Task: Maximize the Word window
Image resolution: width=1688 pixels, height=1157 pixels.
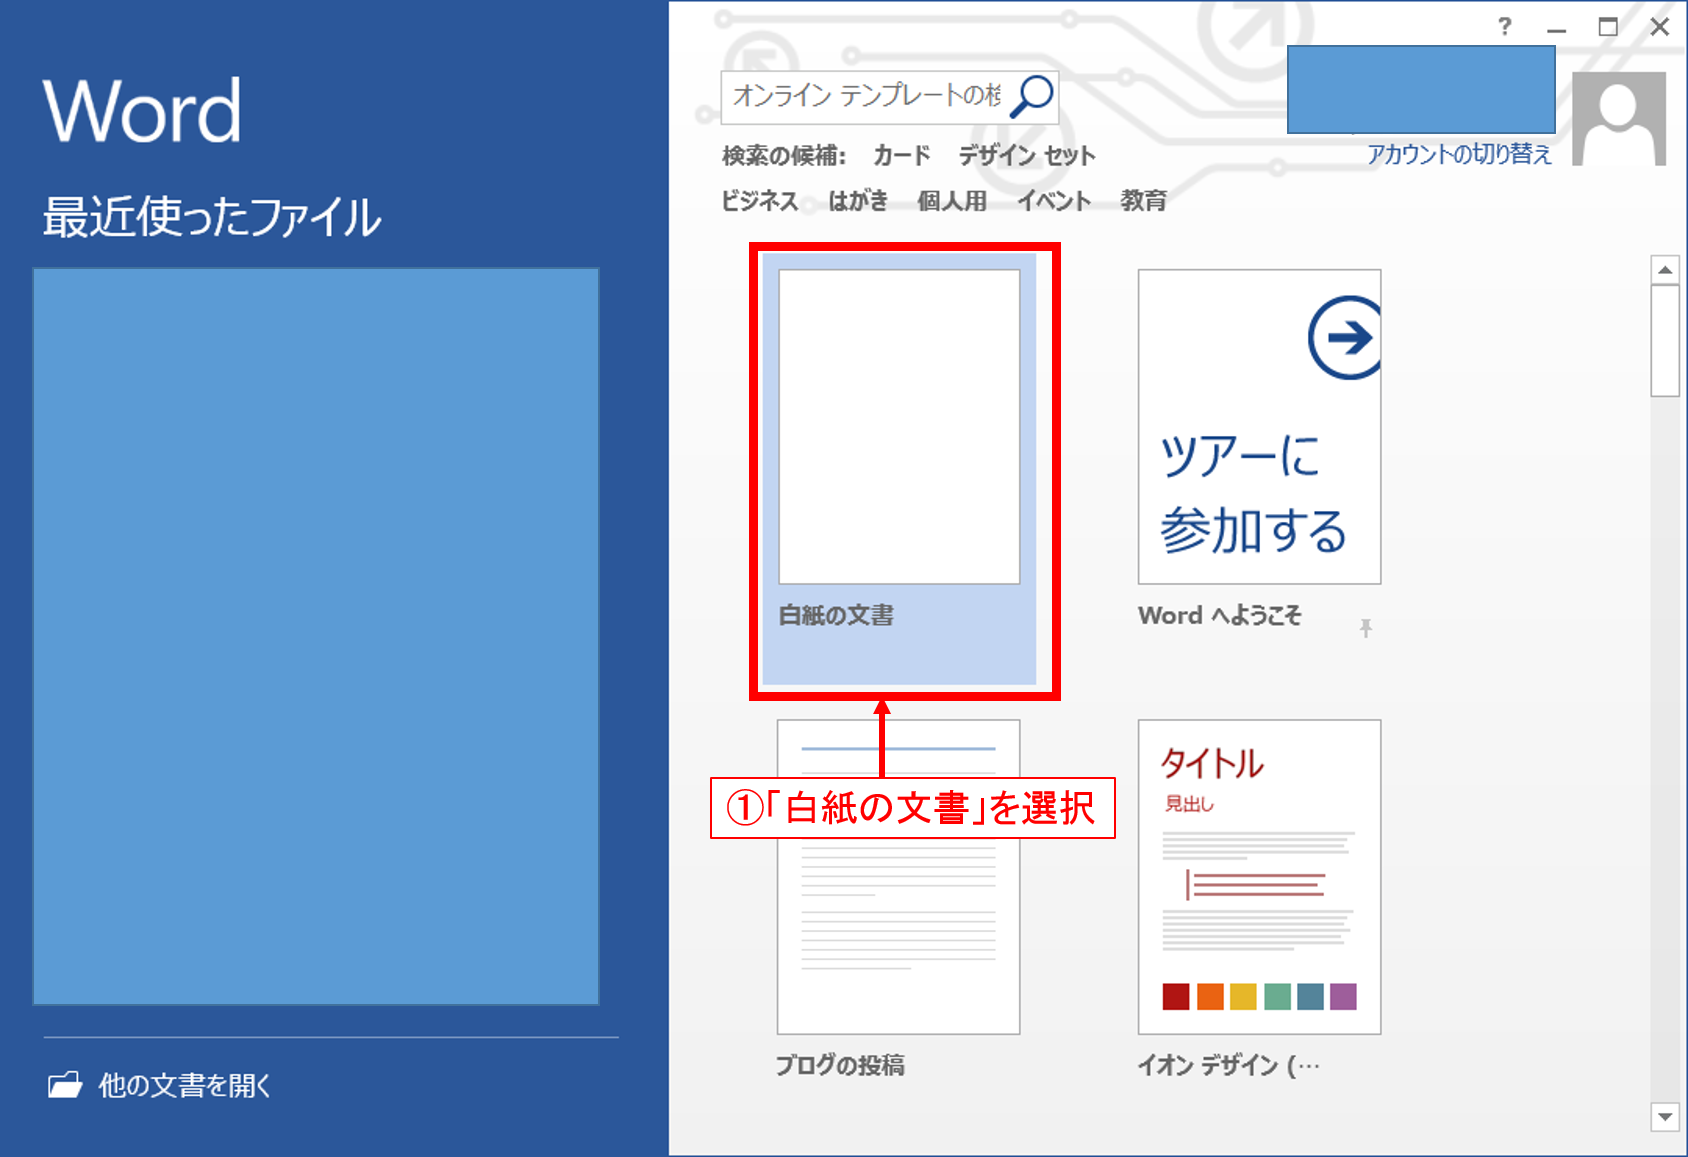Action: point(1608,27)
